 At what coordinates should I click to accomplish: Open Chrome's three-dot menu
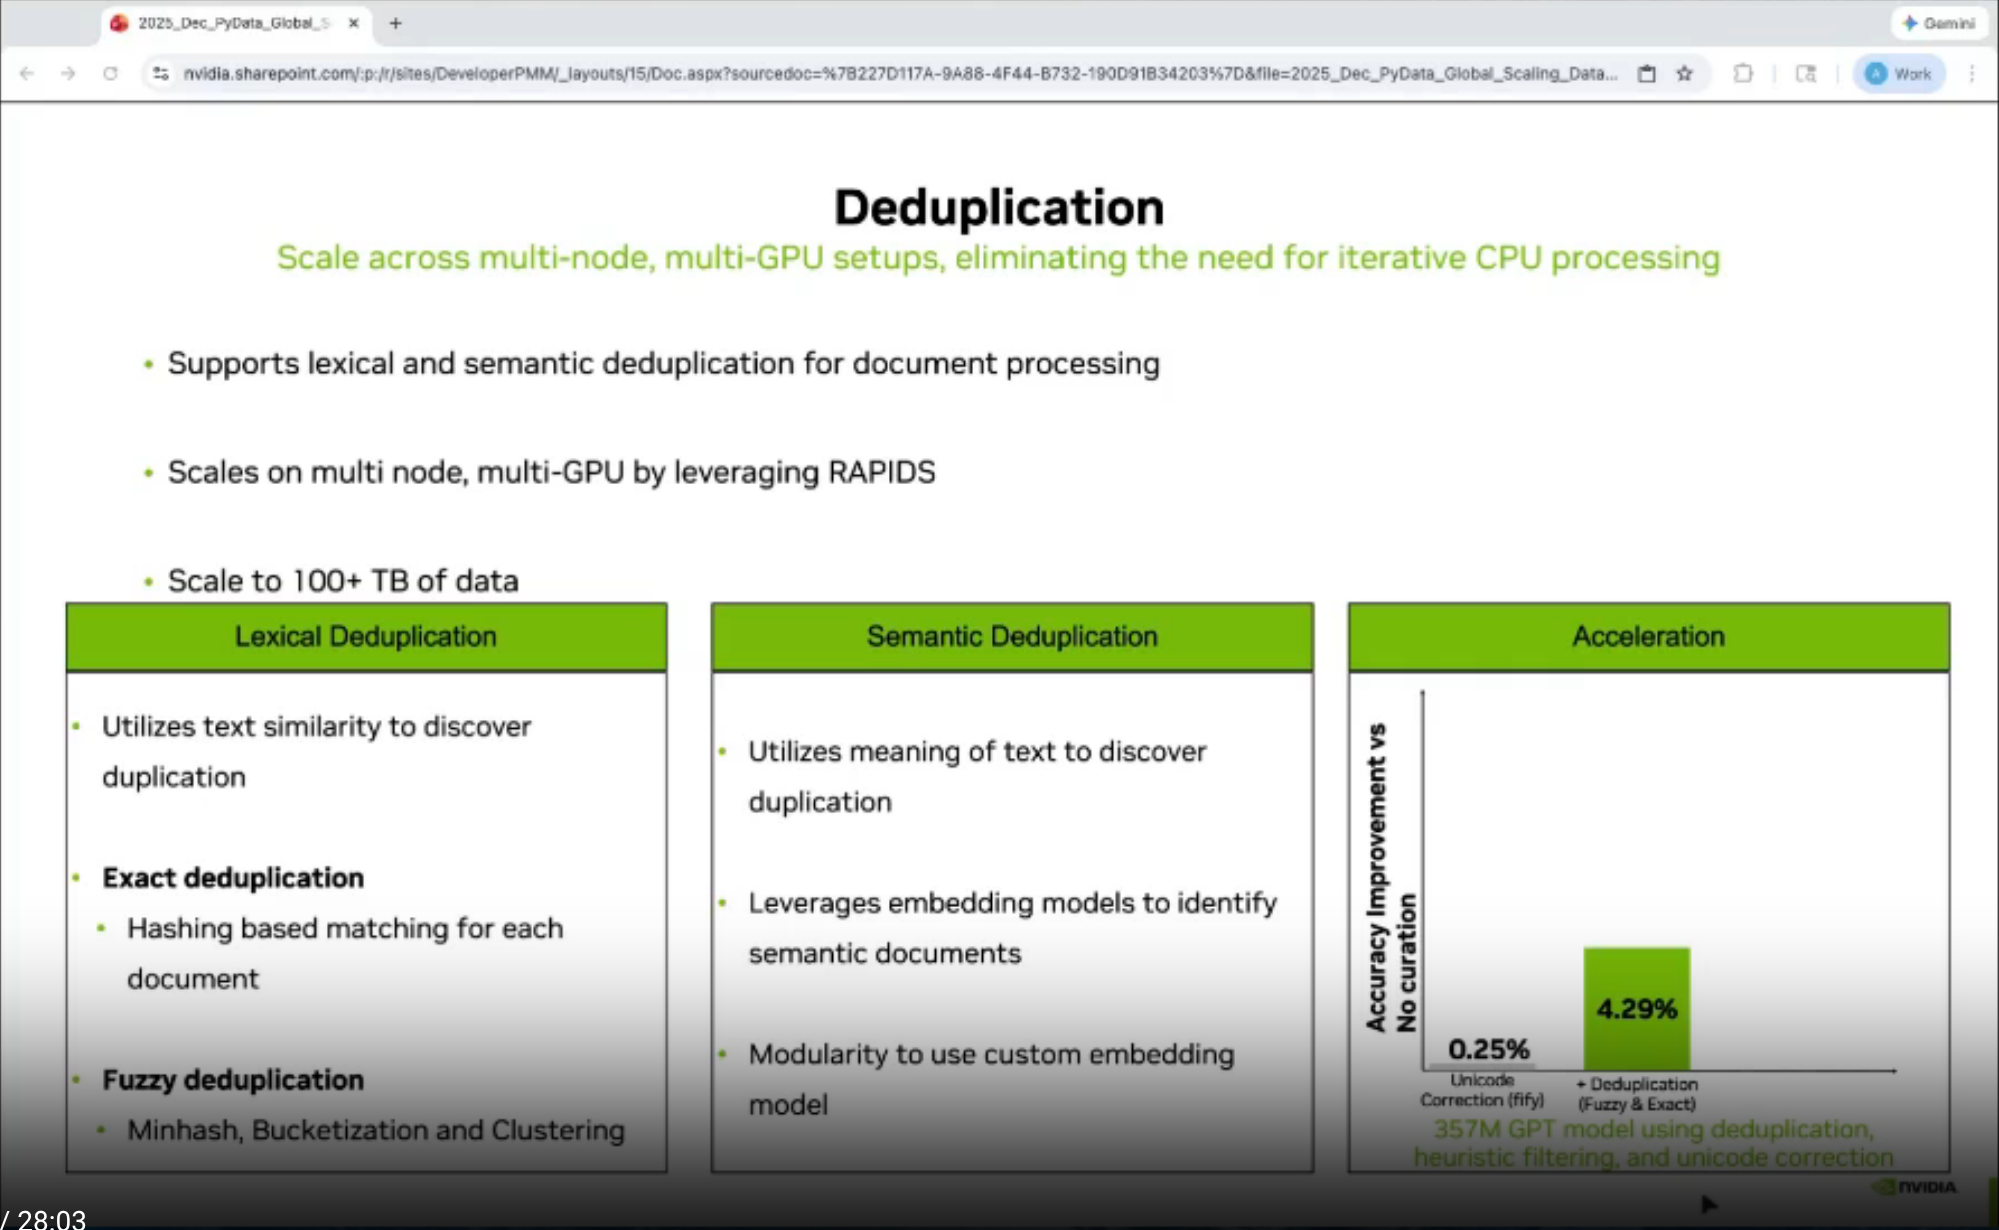point(1972,73)
